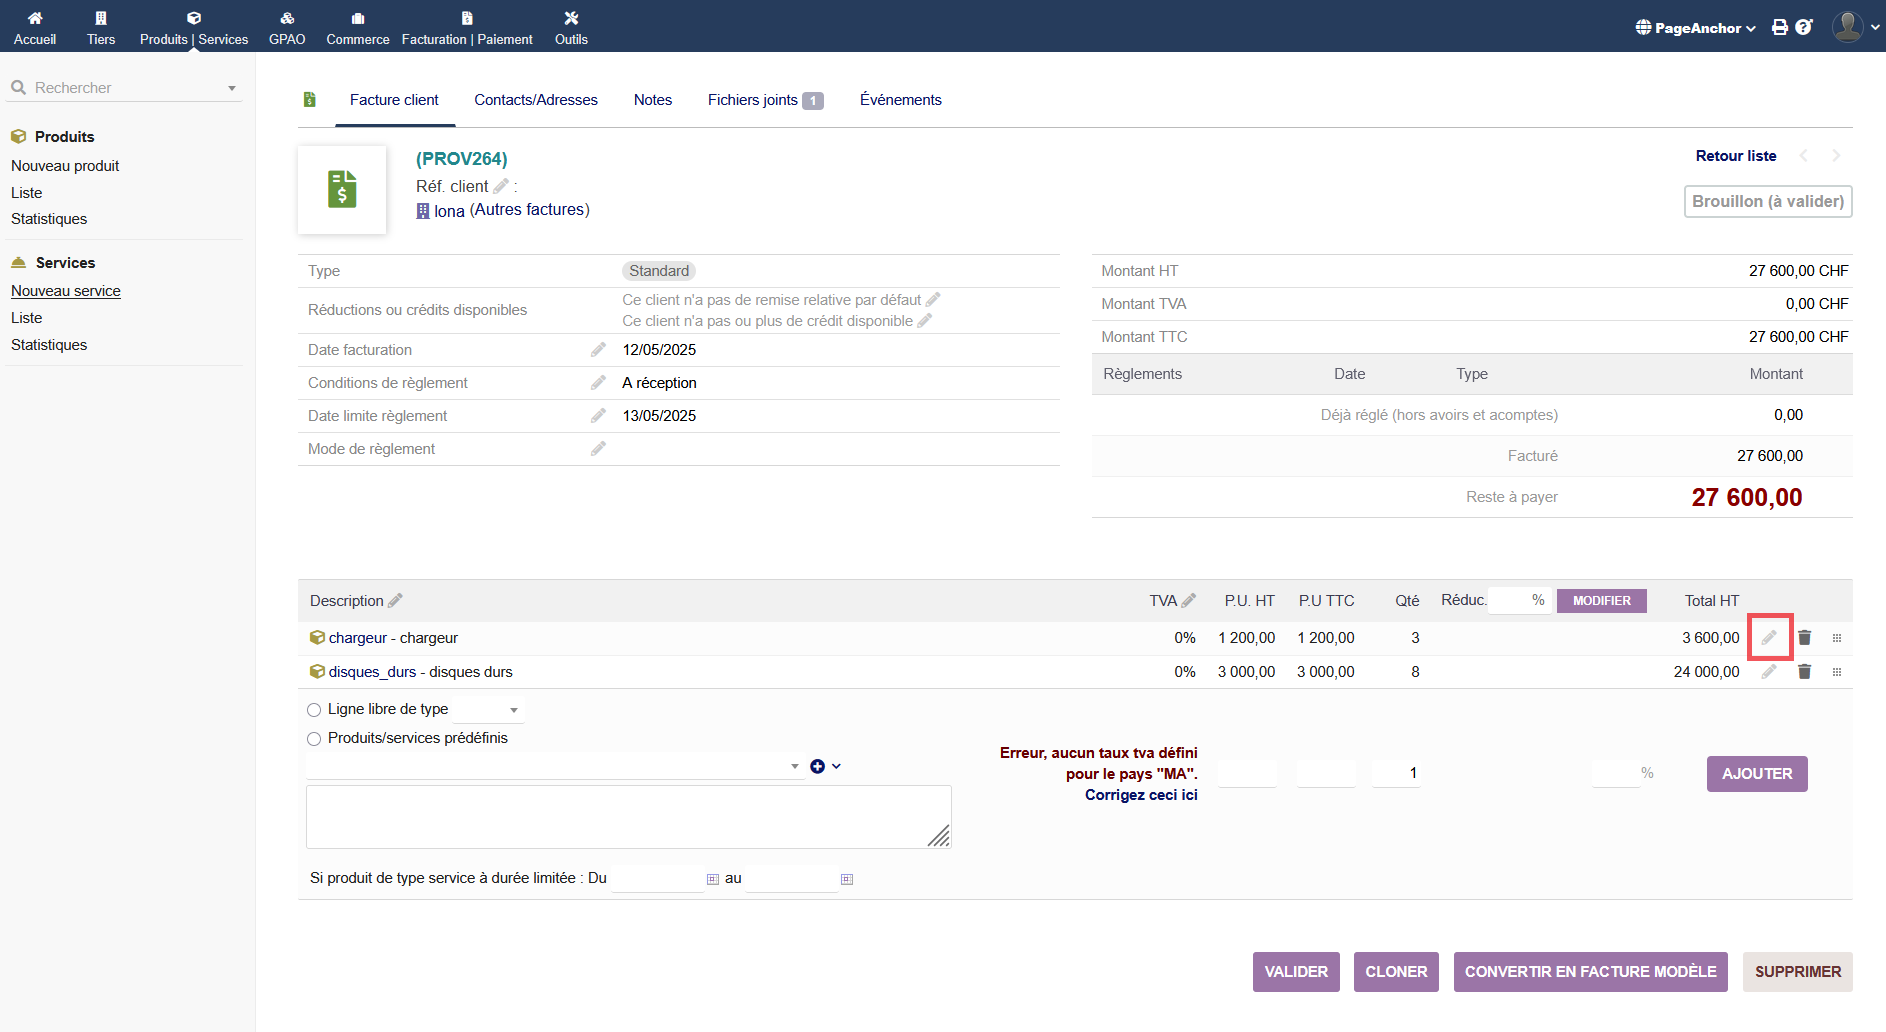
Task: Click the description text area
Action: point(628,817)
